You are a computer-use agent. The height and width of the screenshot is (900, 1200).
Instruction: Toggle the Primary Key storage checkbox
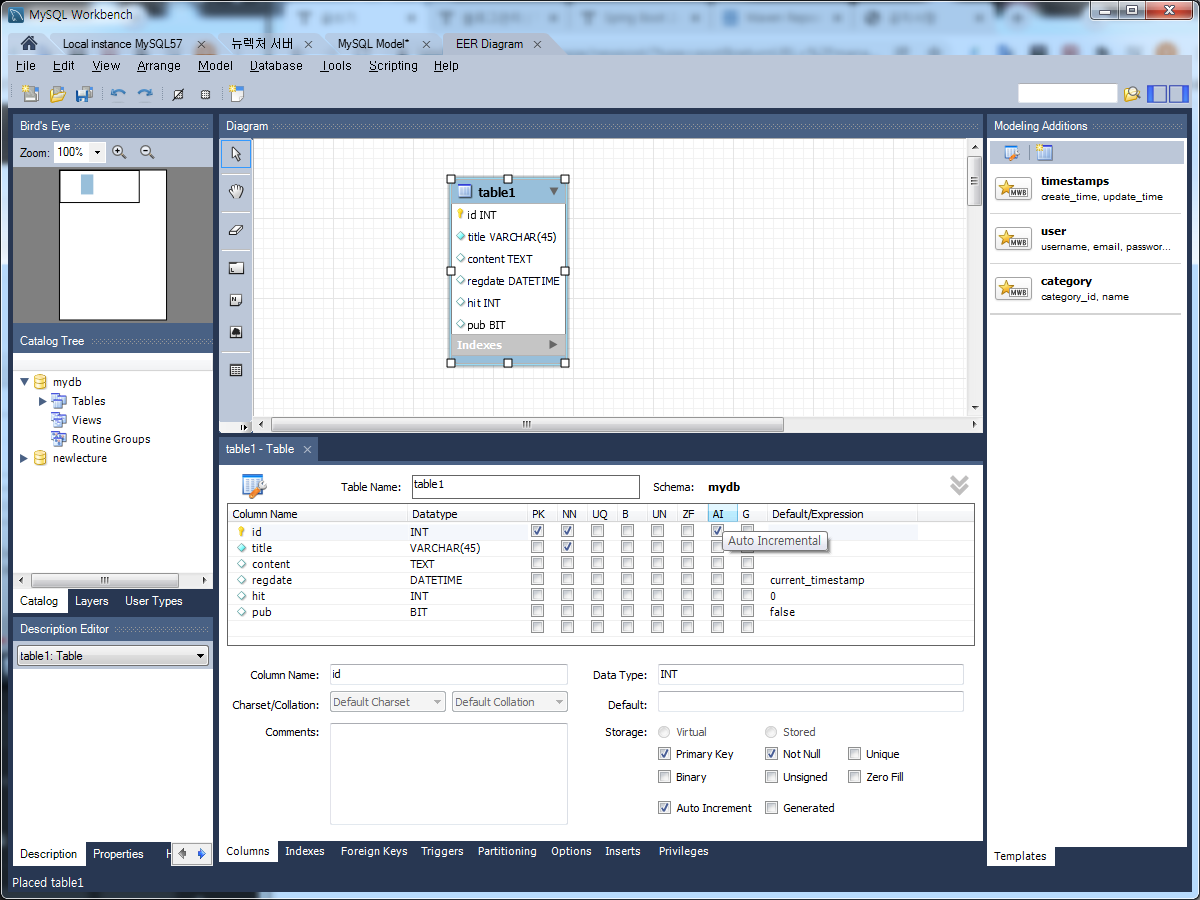[x=665, y=754]
